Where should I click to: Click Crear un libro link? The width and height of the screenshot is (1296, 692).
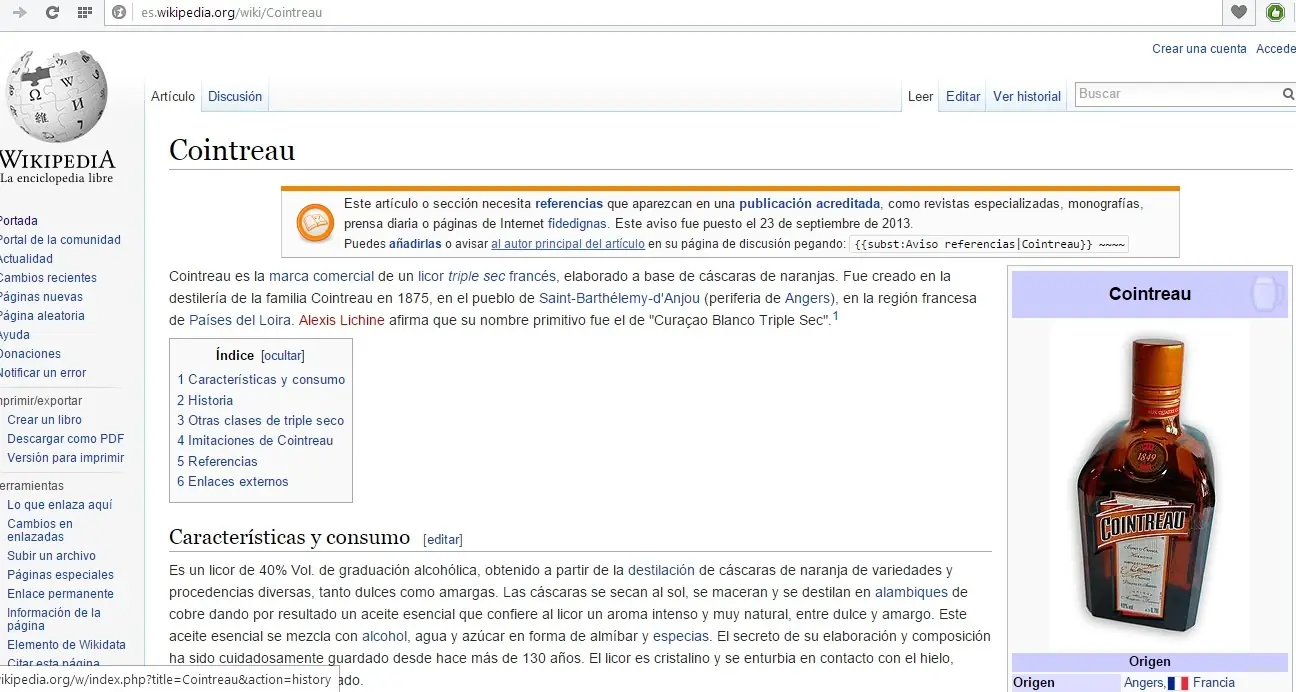pos(45,420)
